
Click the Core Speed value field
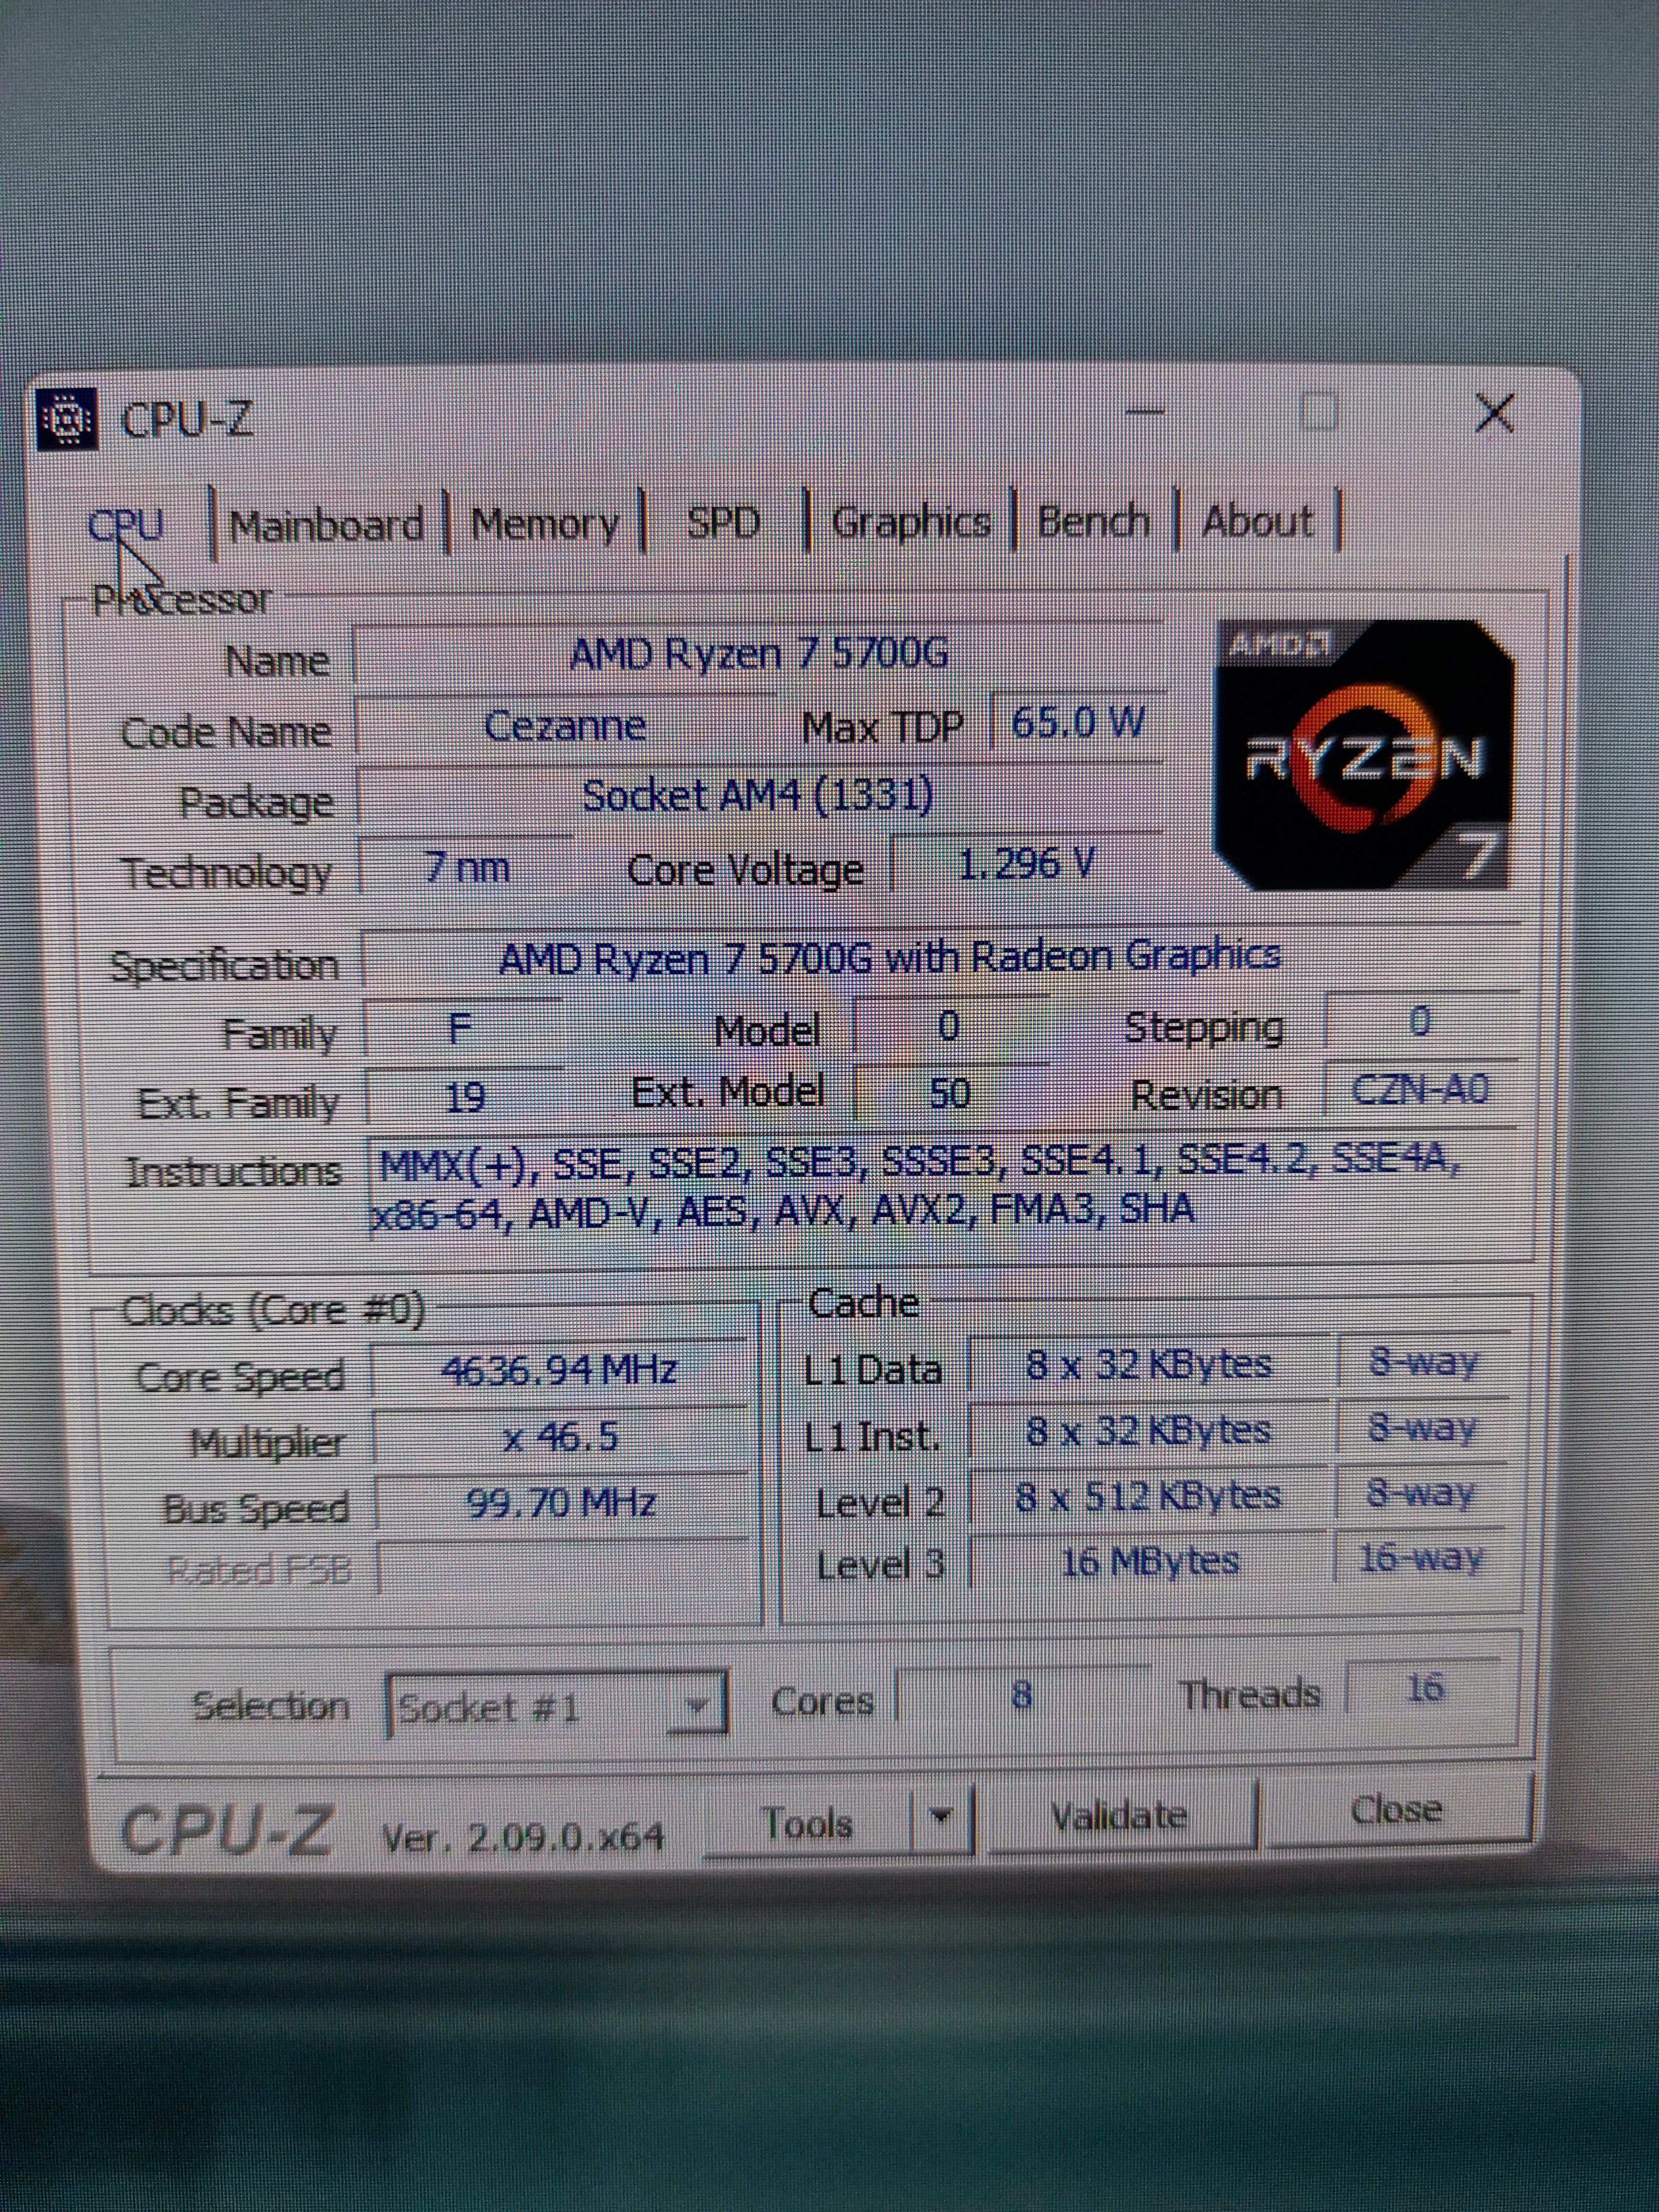point(559,1369)
